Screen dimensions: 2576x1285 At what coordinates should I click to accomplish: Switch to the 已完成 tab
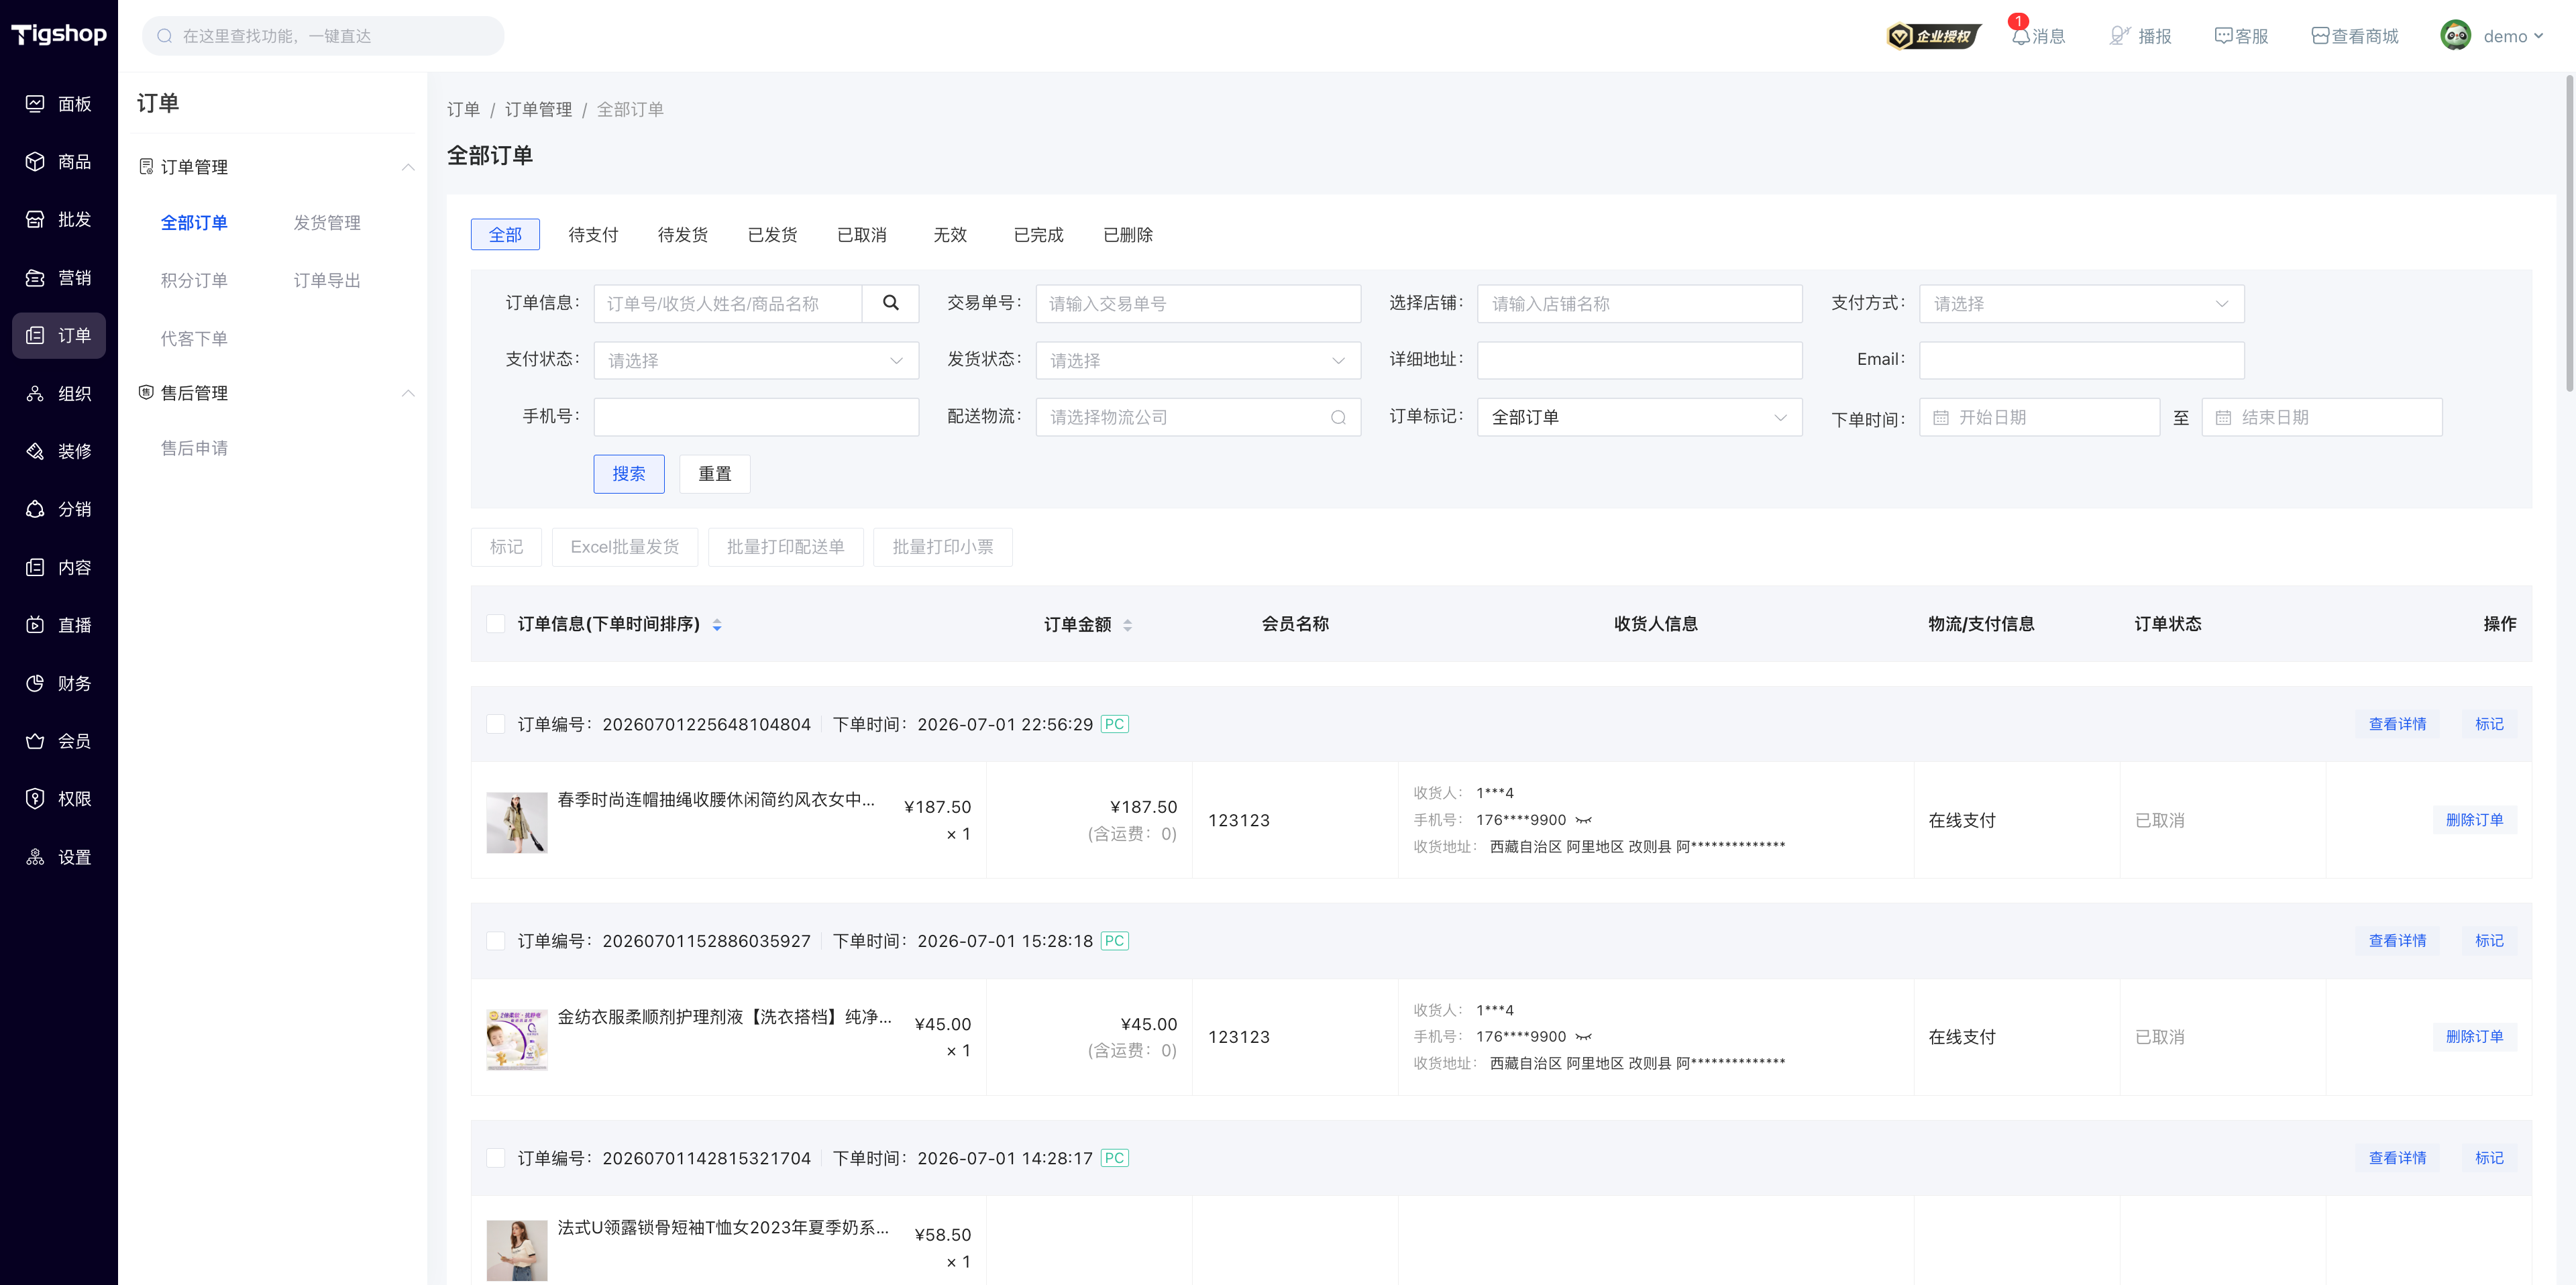coord(1038,235)
